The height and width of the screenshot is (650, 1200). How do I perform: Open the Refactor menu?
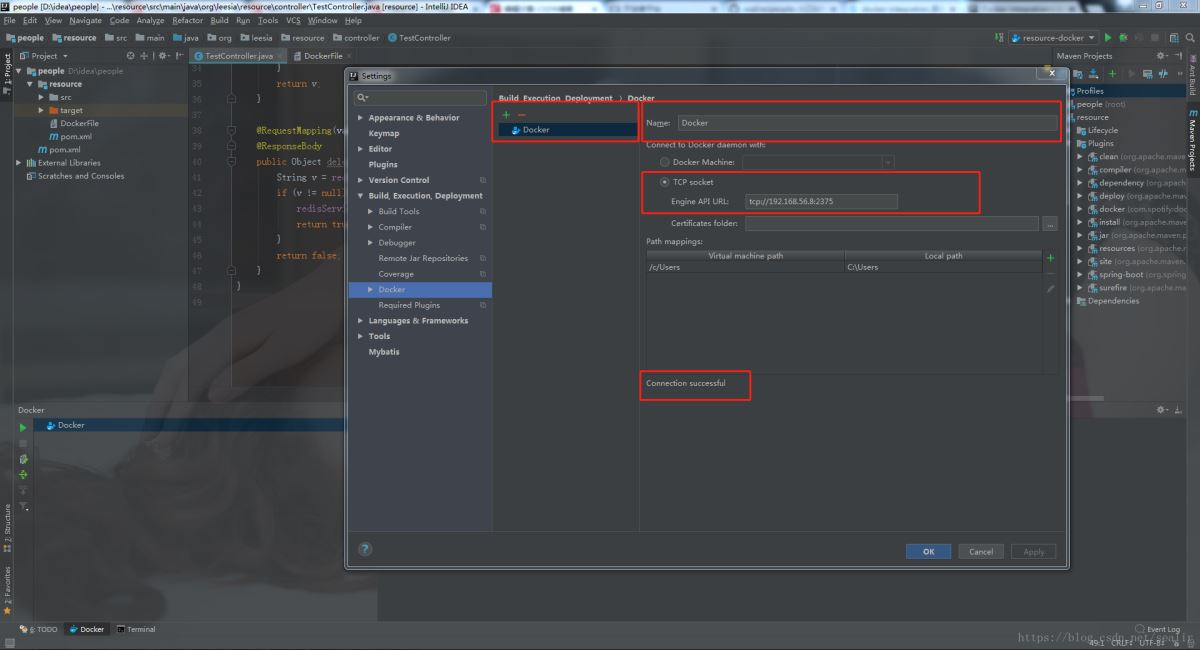coord(188,20)
